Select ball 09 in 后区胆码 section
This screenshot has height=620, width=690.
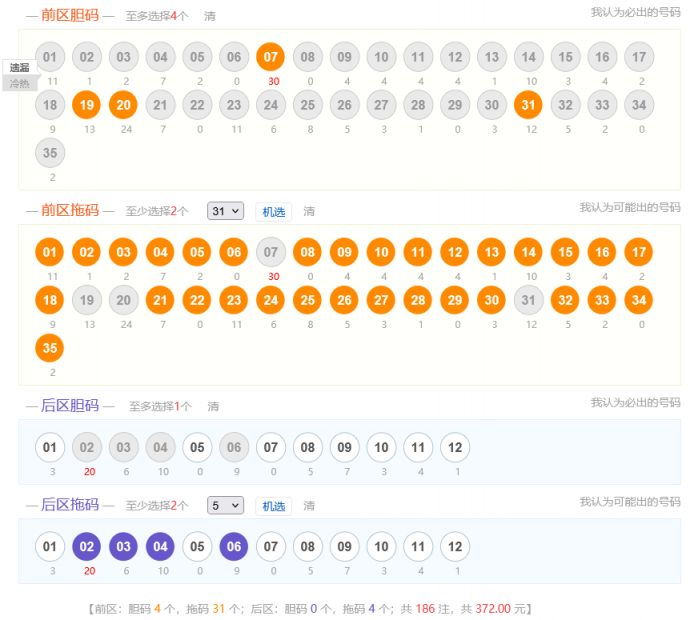coord(344,447)
